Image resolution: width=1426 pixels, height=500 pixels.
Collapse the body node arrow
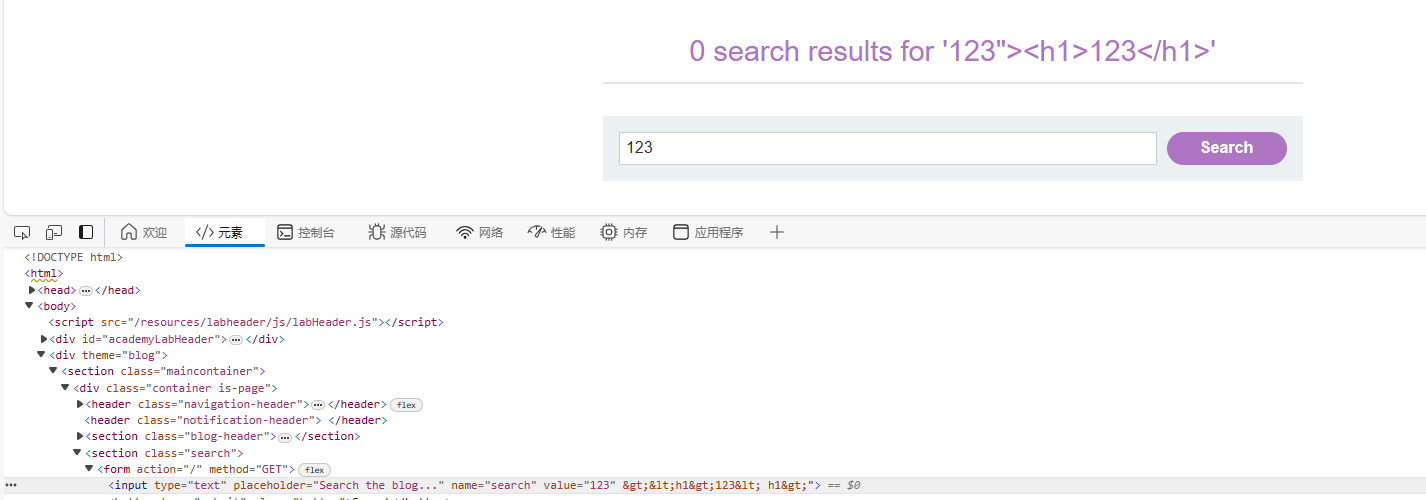(29, 306)
